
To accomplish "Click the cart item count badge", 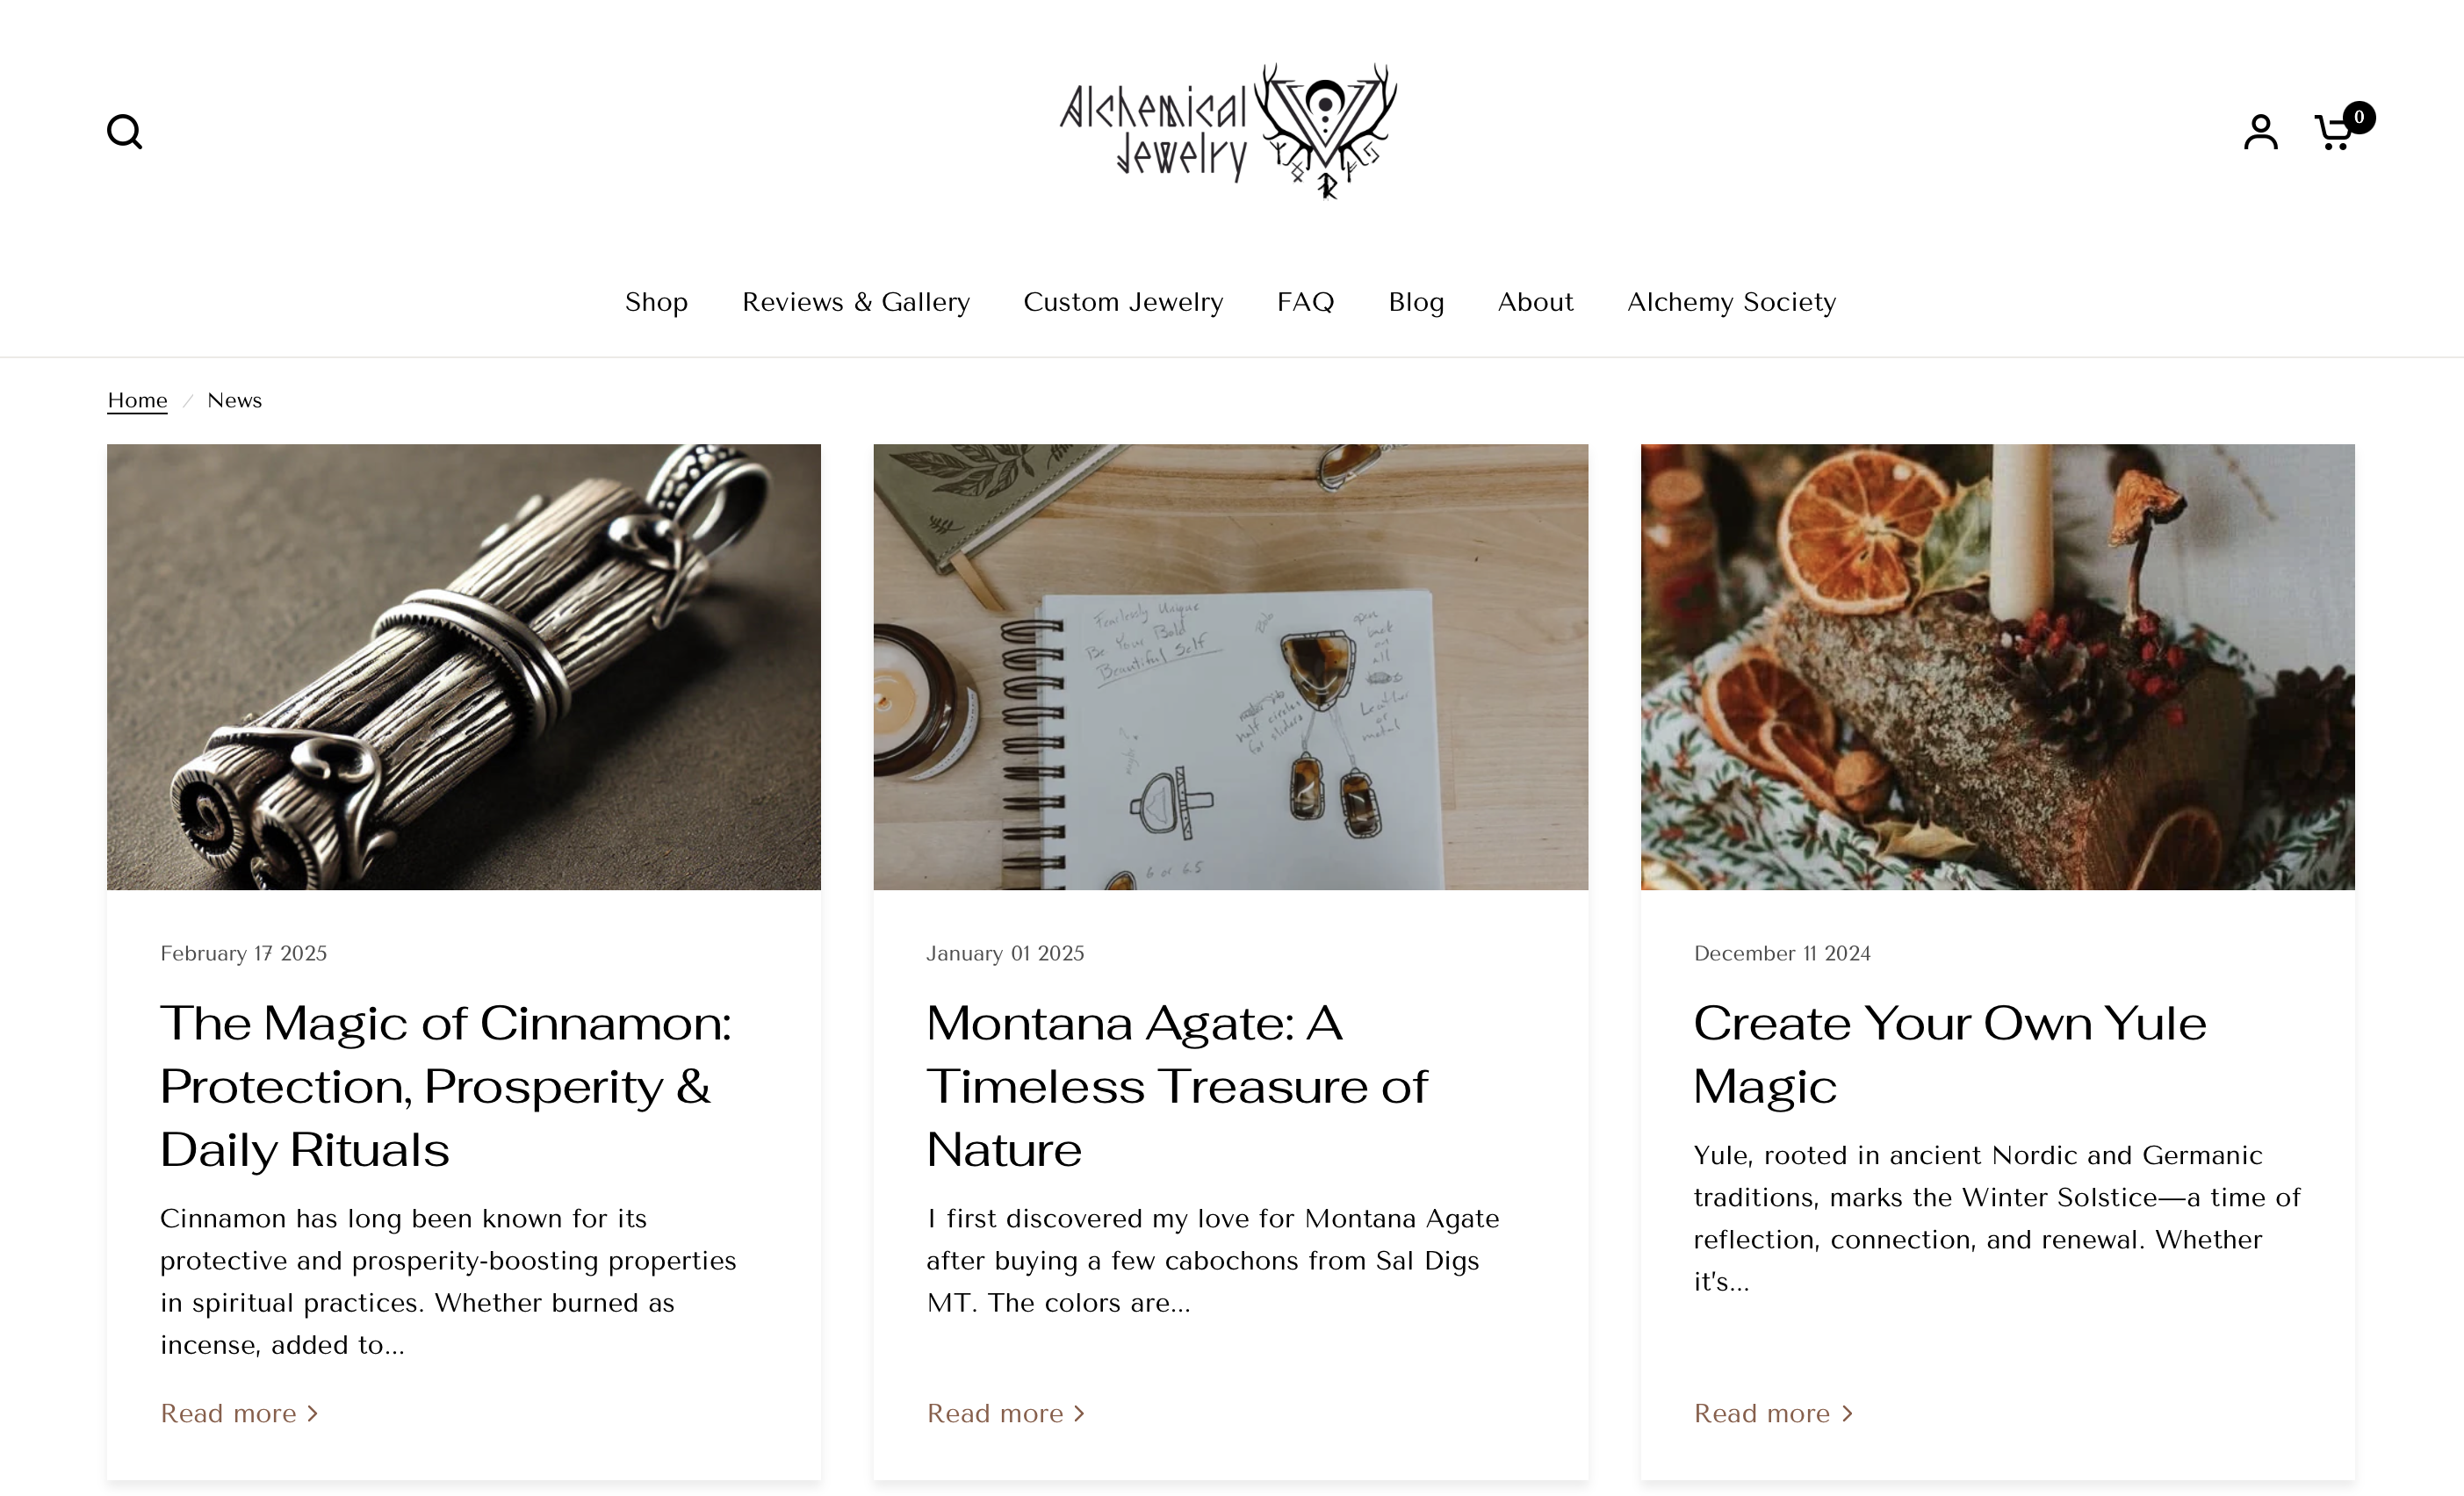I will click(x=2359, y=117).
